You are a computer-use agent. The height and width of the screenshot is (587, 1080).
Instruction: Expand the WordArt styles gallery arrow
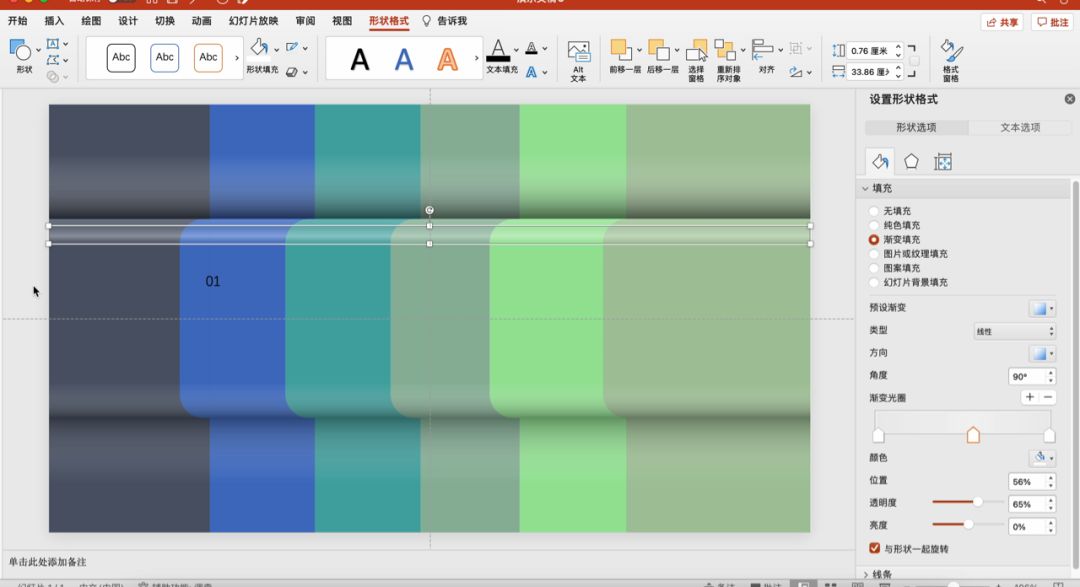pyautogui.click(x=476, y=58)
